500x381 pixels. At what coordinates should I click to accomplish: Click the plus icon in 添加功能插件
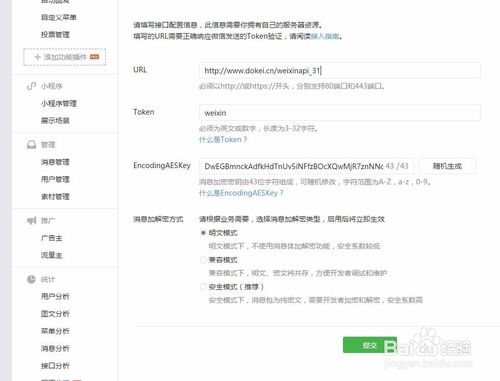37,57
